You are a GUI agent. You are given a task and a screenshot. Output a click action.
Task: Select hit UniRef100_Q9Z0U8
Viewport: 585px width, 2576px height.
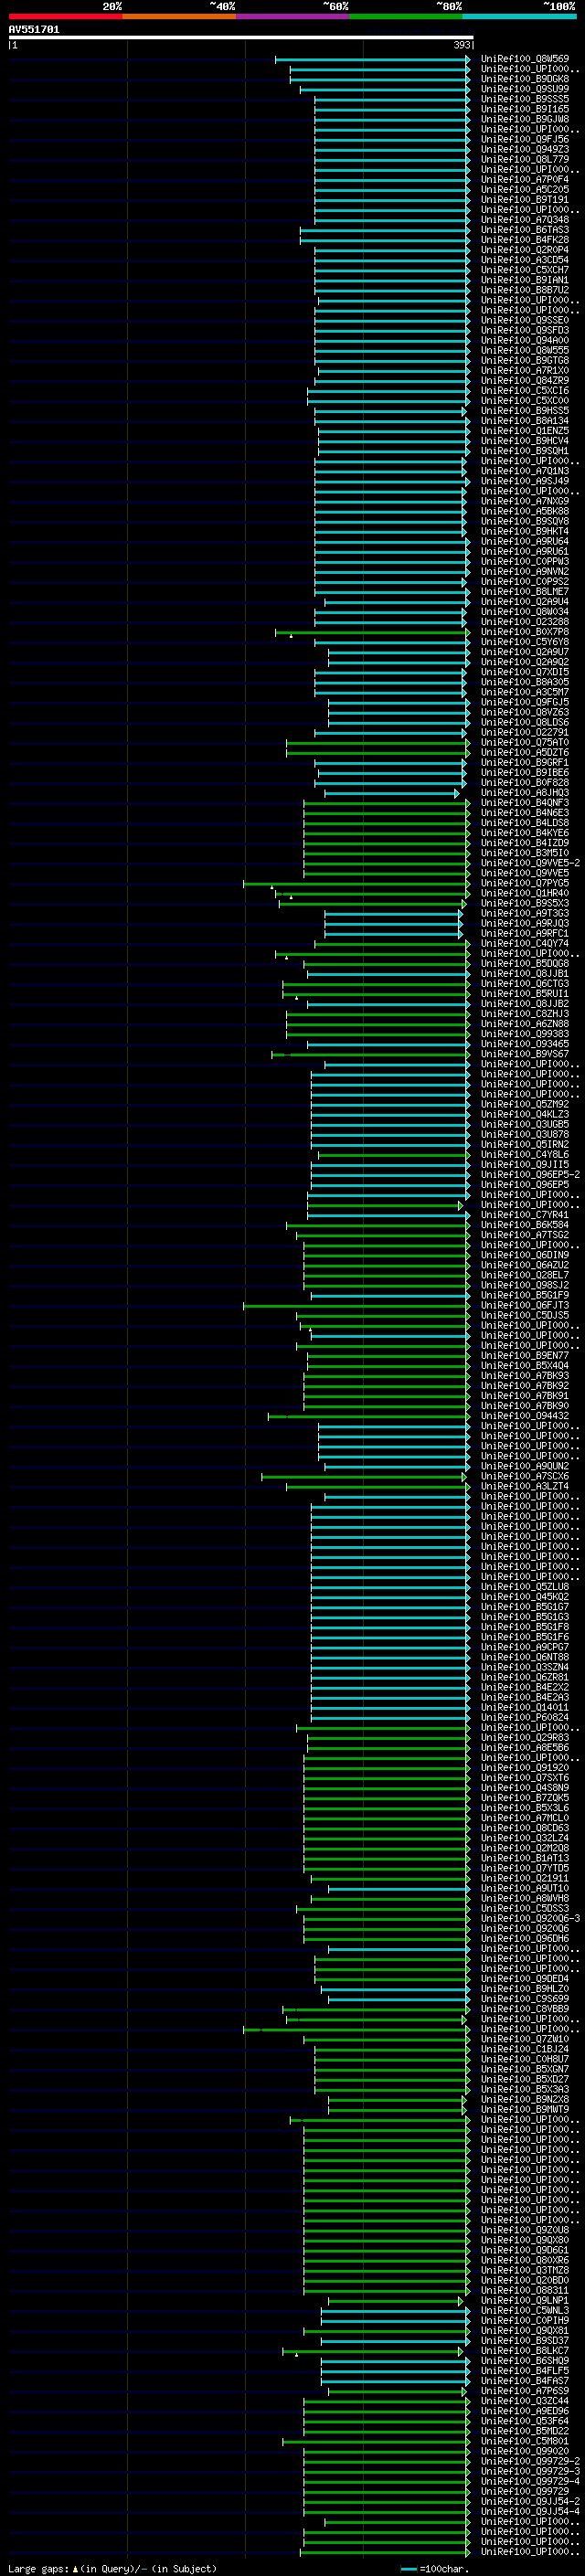click(x=525, y=2230)
